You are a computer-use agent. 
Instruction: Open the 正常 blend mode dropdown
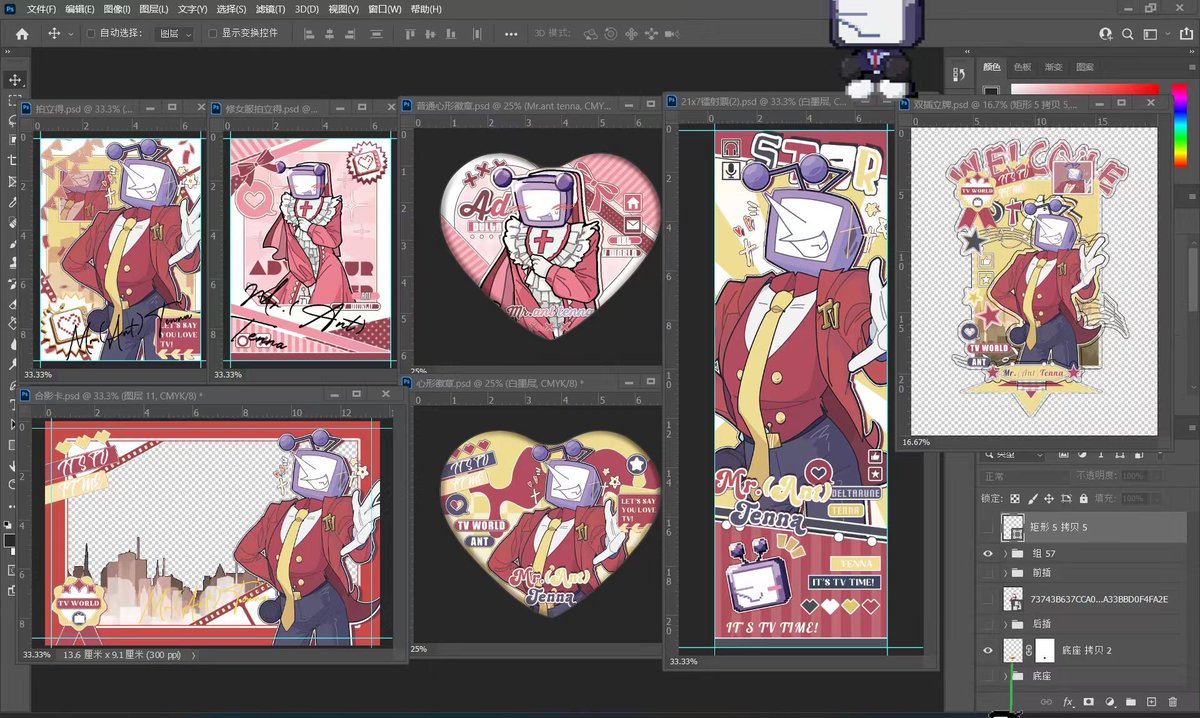click(x=1025, y=476)
